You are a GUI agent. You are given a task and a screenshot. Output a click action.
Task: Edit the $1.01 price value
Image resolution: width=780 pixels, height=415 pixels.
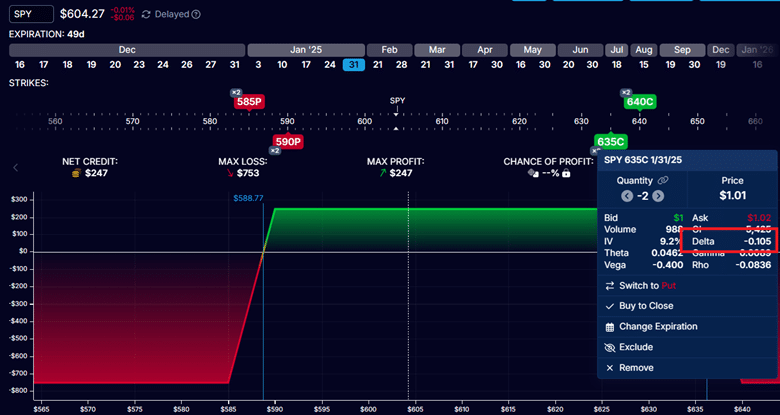pyautogui.click(x=732, y=196)
